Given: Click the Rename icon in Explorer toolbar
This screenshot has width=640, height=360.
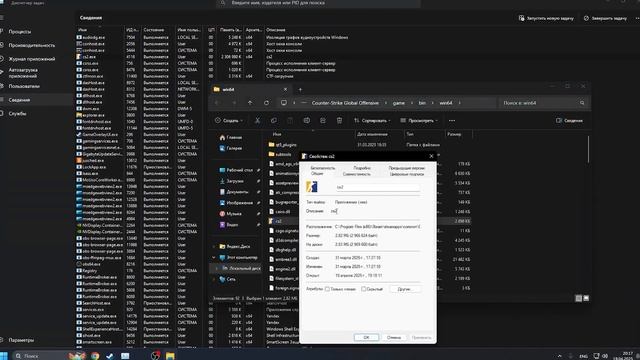Looking at the screenshot, I should 307,120.
